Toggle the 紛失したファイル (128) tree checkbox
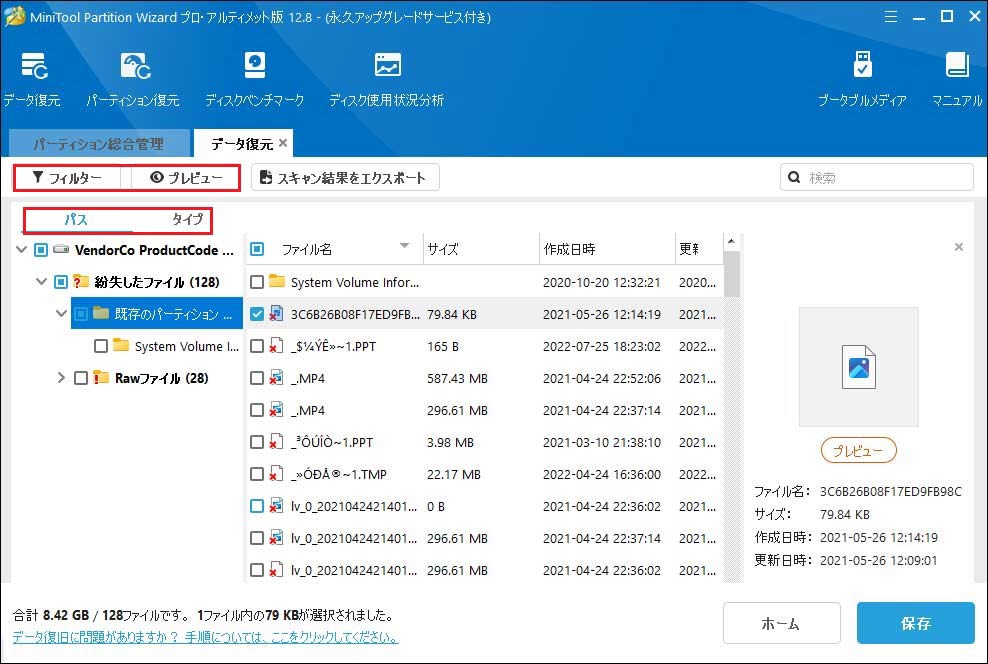Viewport: 988px width, 664px height. 60,282
